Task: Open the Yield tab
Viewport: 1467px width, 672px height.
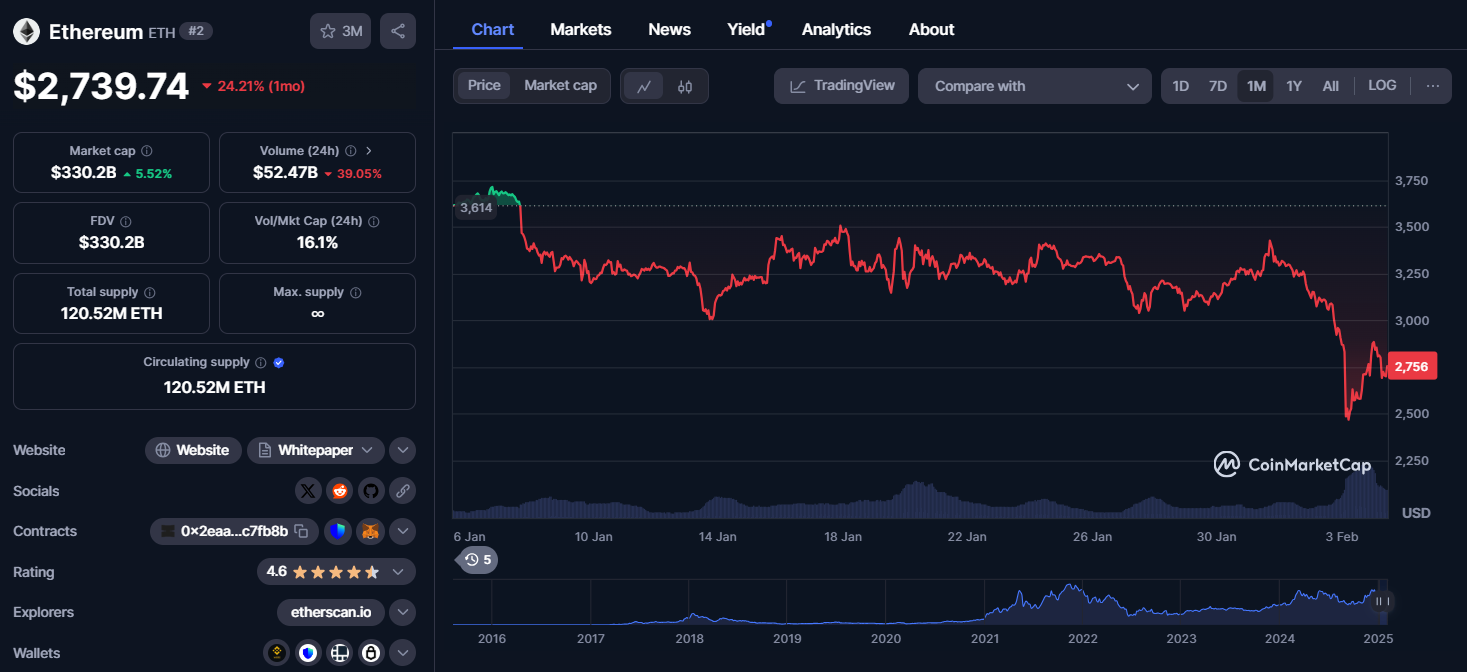Action: [x=747, y=29]
